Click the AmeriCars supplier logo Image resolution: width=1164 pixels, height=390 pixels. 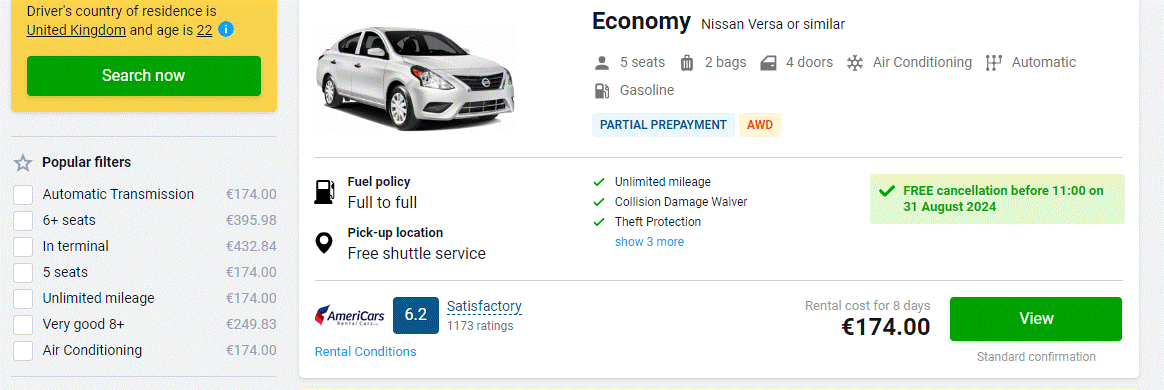(x=350, y=315)
